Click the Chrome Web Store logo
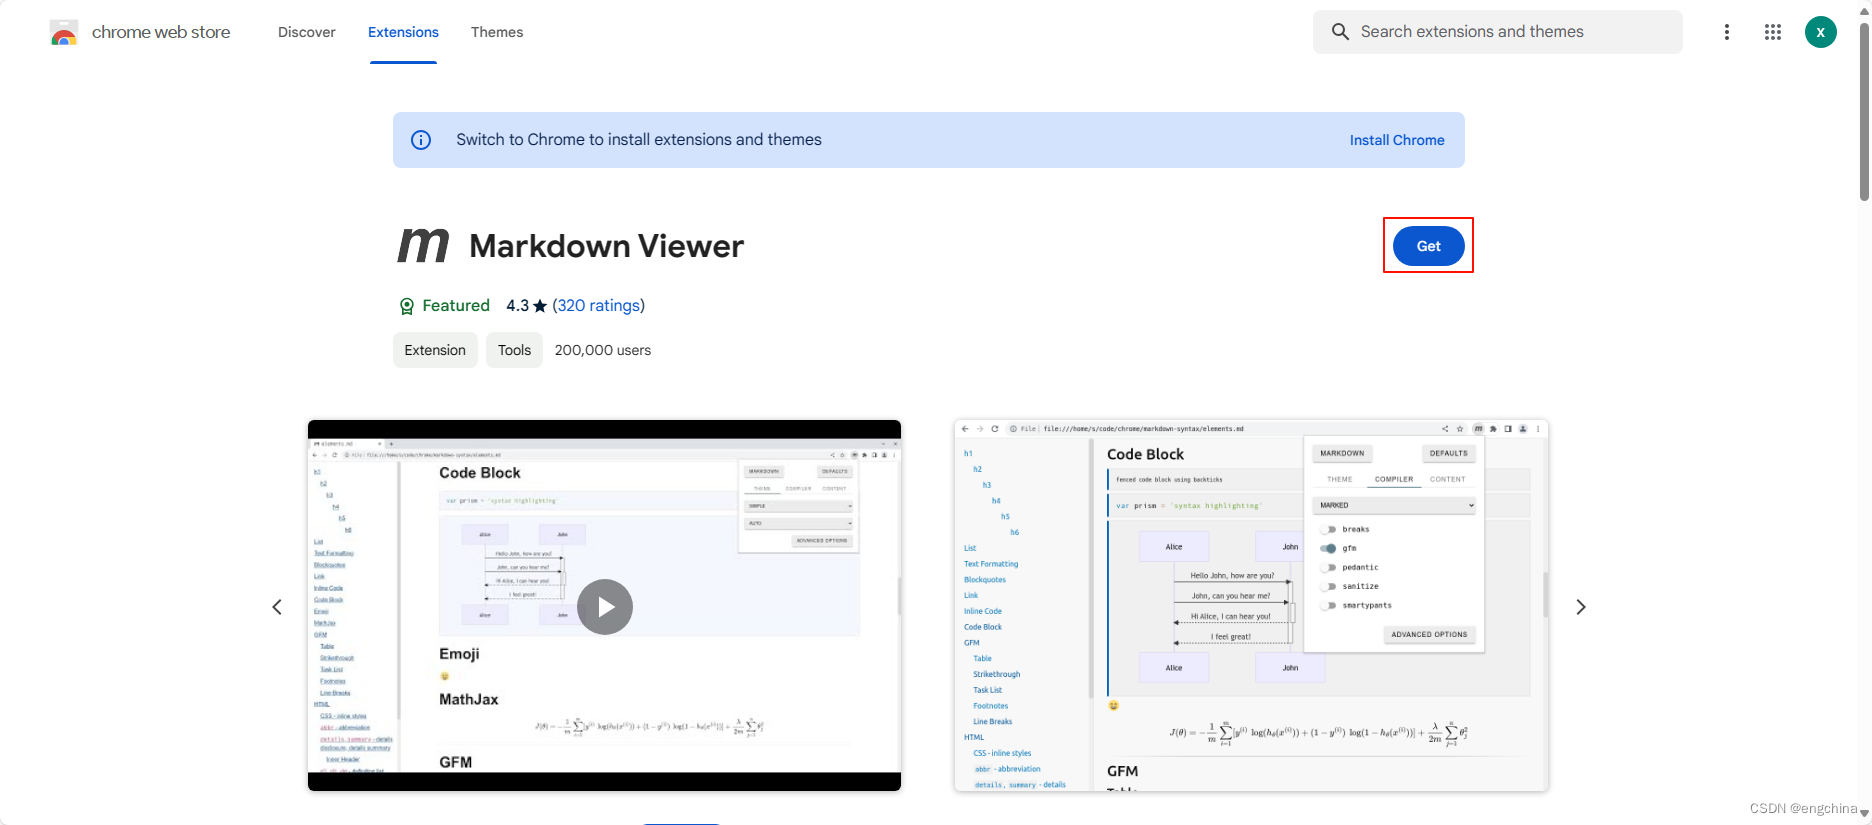The height and width of the screenshot is (825, 1872). point(64,33)
